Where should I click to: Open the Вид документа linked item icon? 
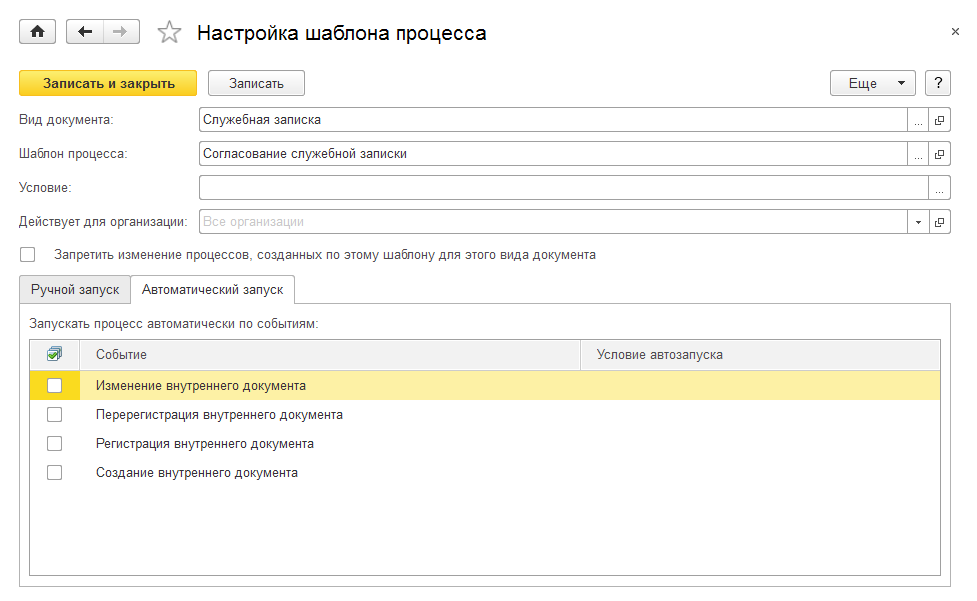pos(939,120)
